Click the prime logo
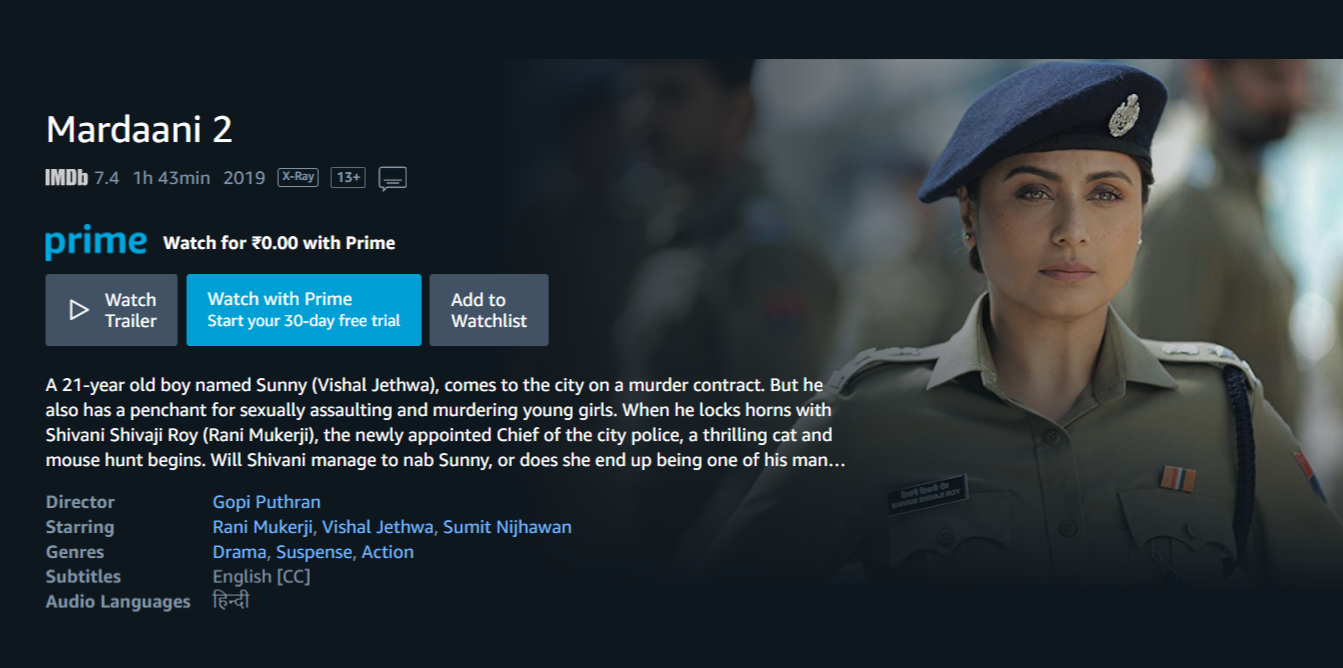This screenshot has height=668, width=1343. (96, 242)
